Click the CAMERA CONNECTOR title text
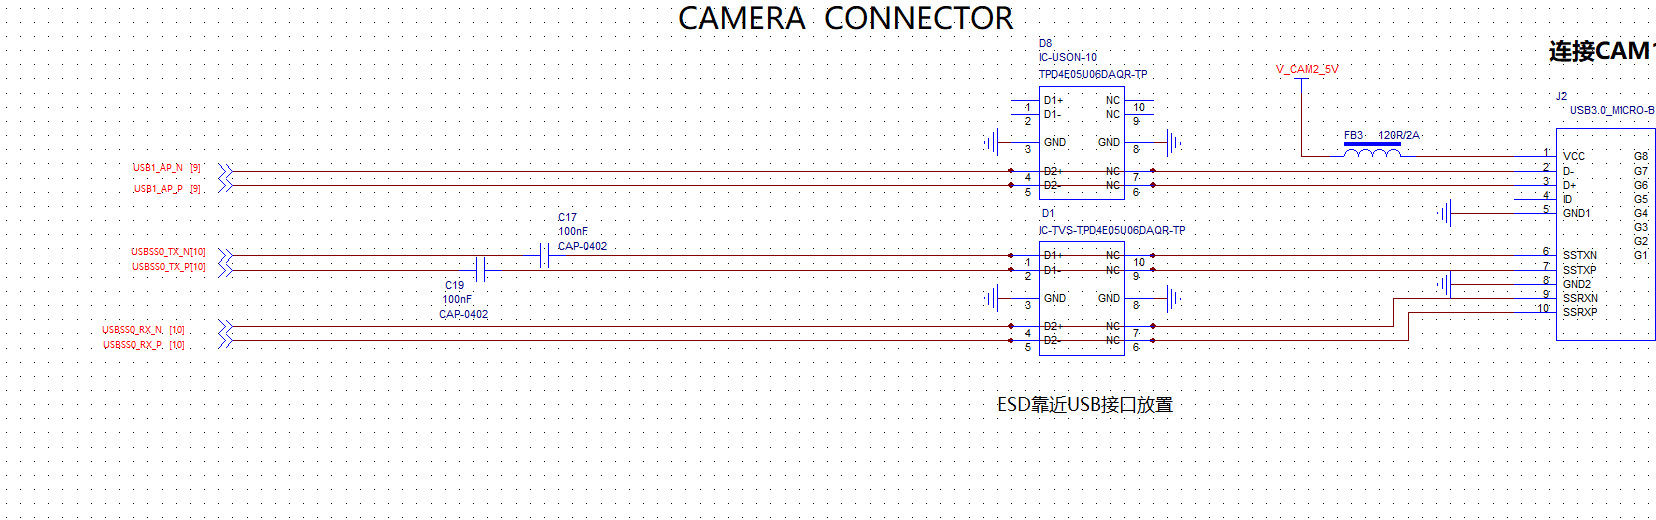1656x520 pixels. click(x=846, y=18)
